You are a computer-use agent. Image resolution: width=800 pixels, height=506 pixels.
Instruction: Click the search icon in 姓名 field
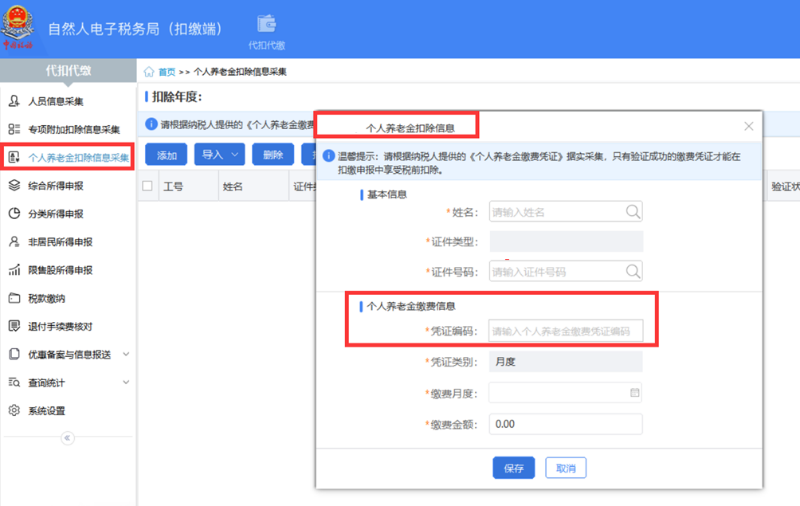coord(632,212)
